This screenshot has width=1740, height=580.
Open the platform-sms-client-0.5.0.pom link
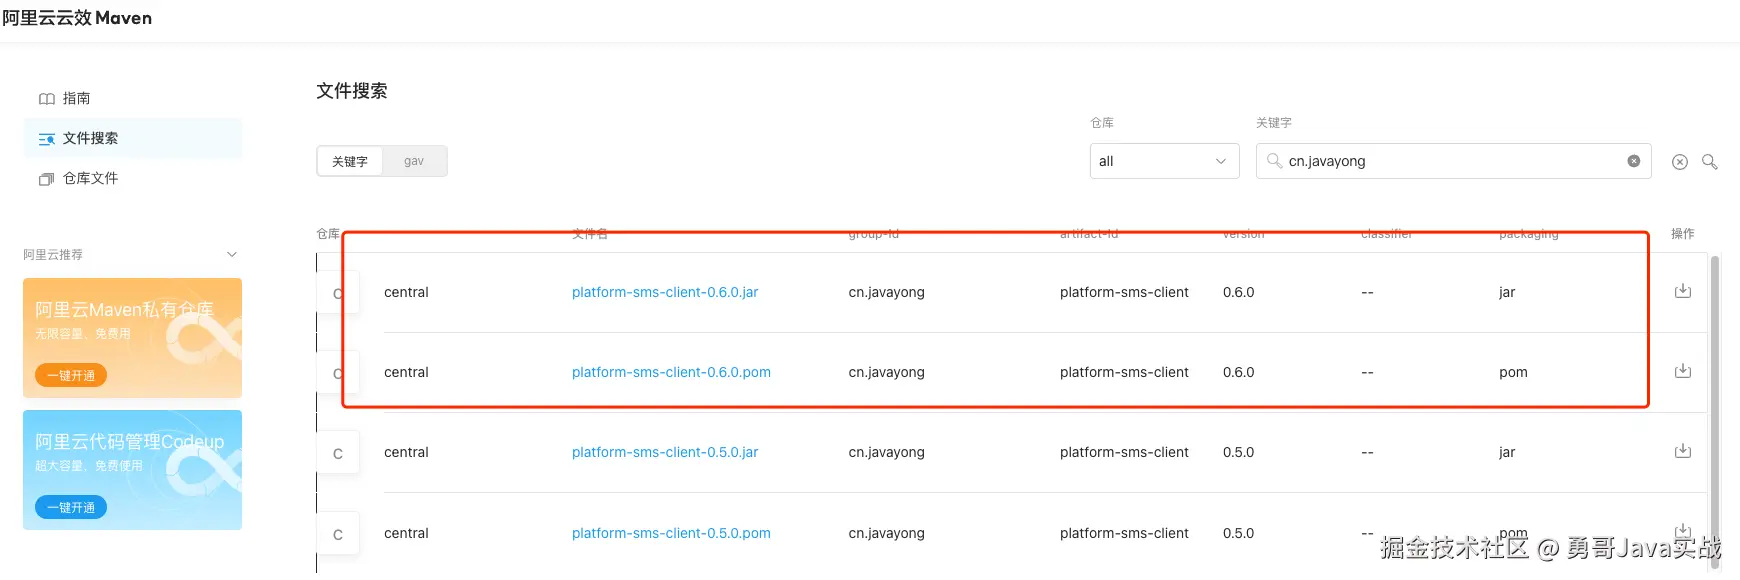671,533
